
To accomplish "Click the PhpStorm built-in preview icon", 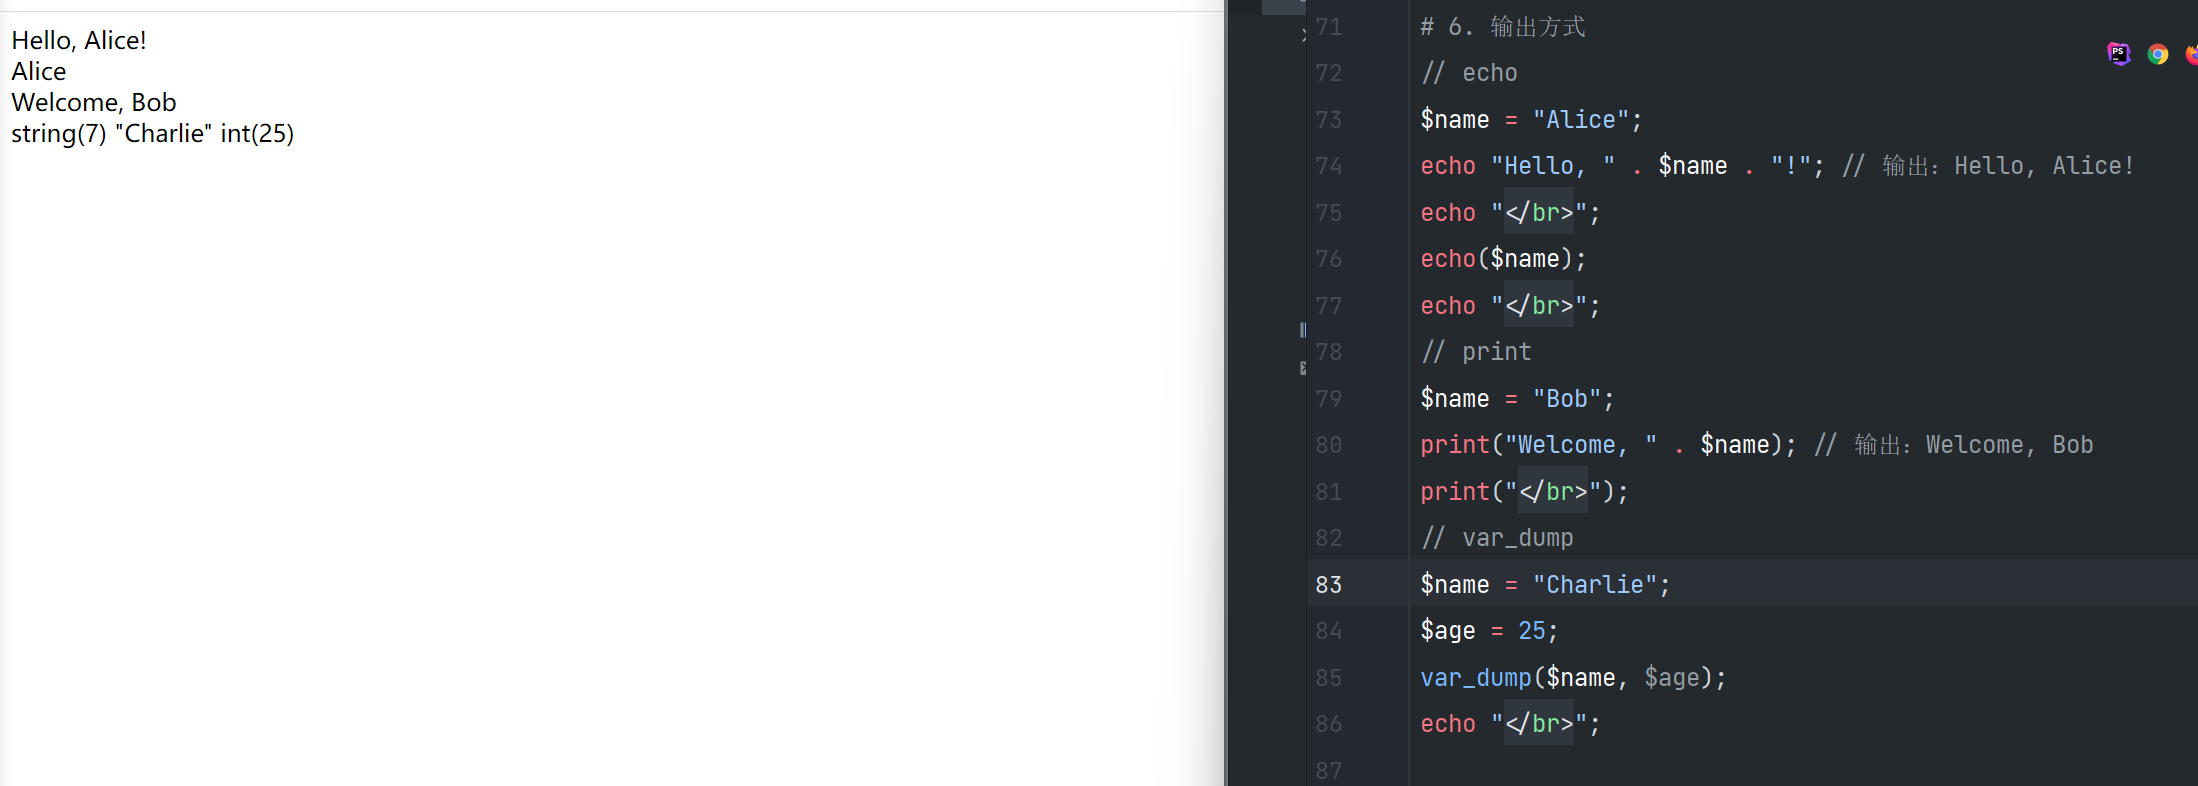I will [2118, 54].
